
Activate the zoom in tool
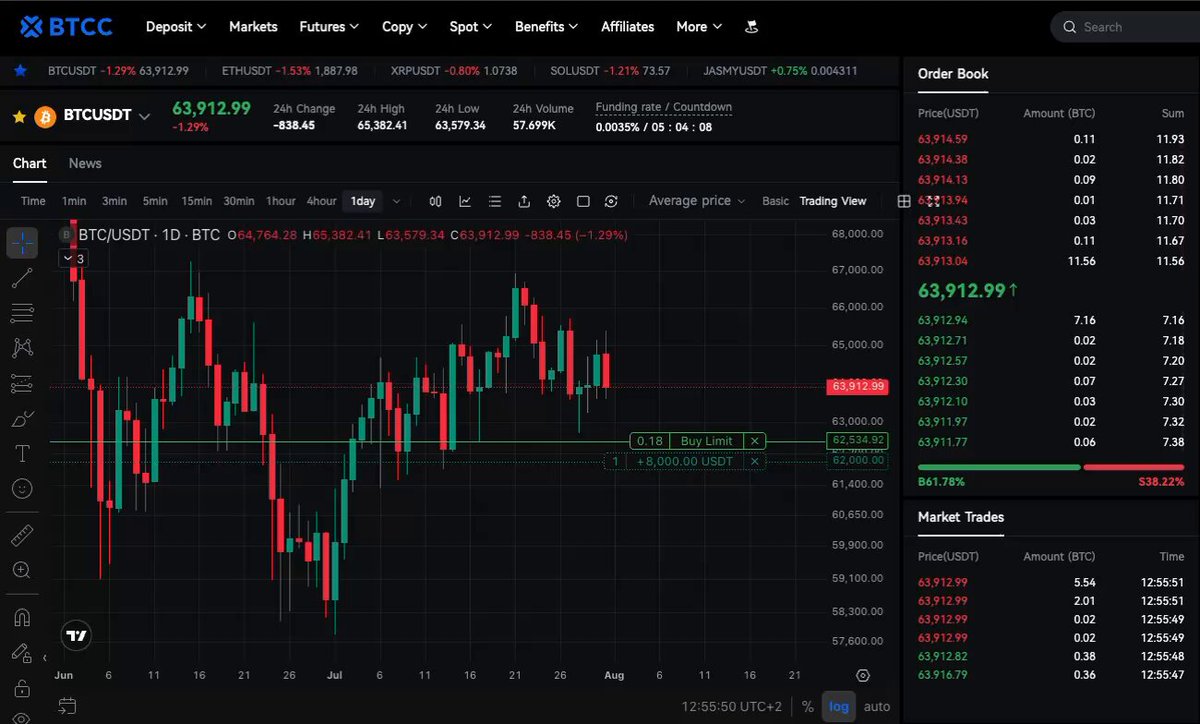click(x=22, y=570)
